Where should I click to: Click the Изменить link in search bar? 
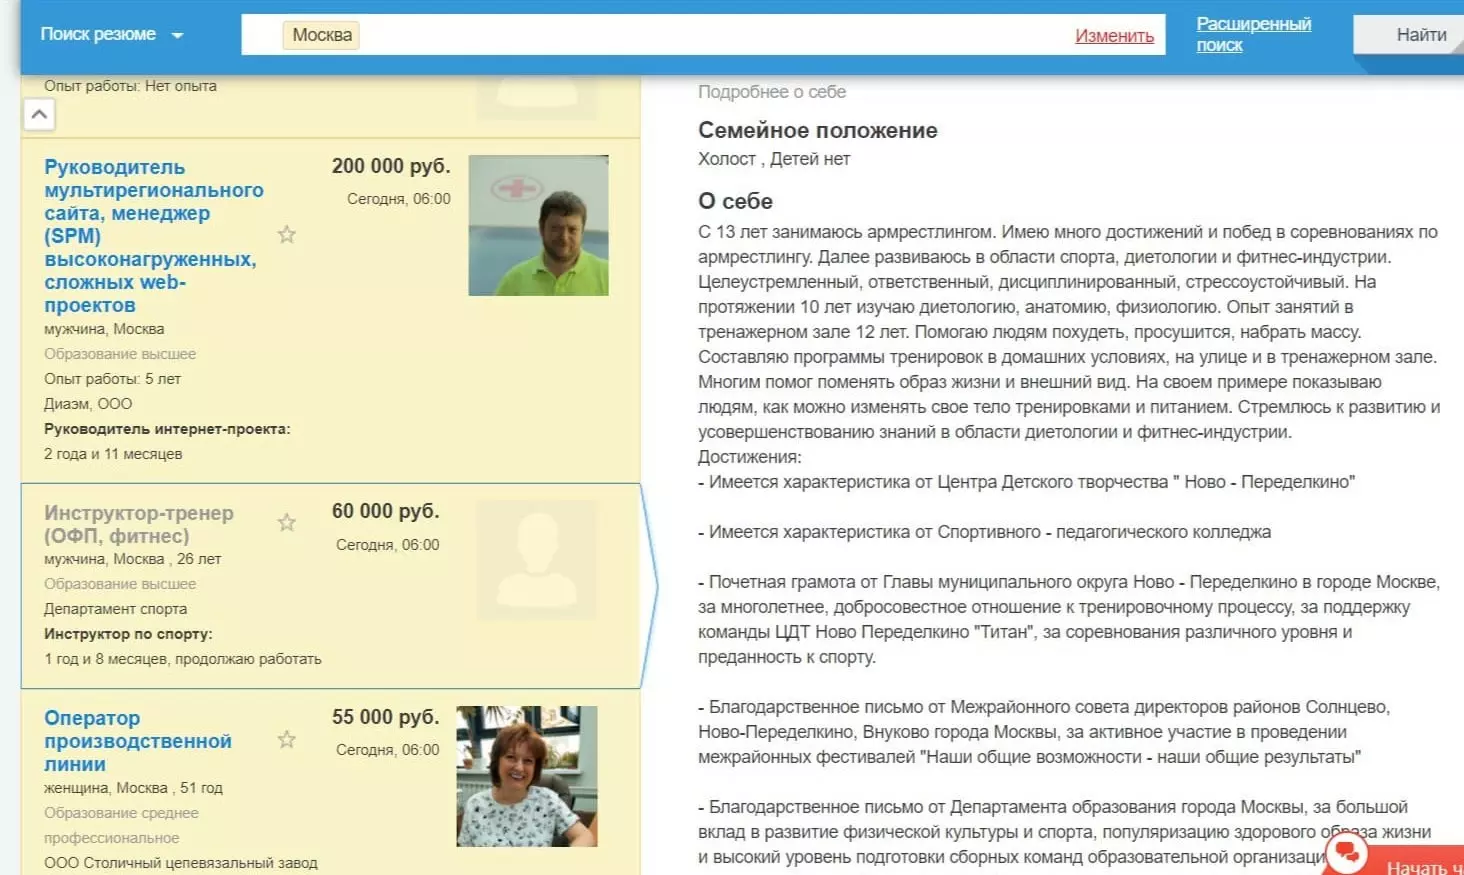tap(1114, 36)
